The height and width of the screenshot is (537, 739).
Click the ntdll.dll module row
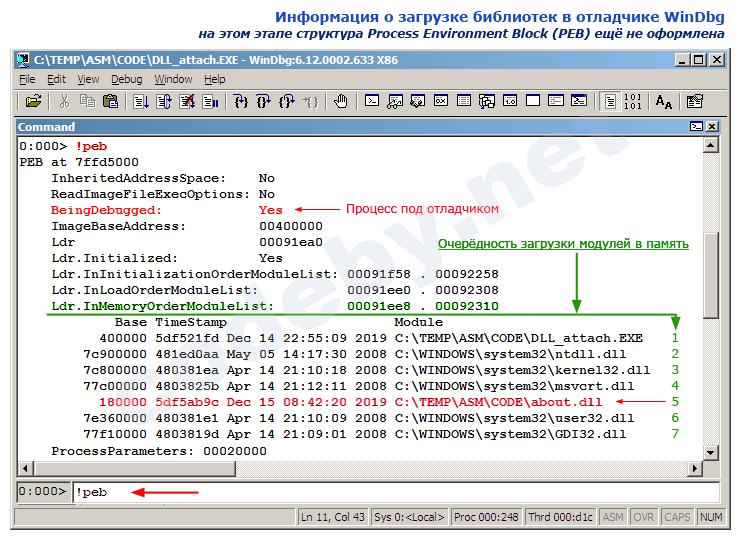tap(354, 354)
